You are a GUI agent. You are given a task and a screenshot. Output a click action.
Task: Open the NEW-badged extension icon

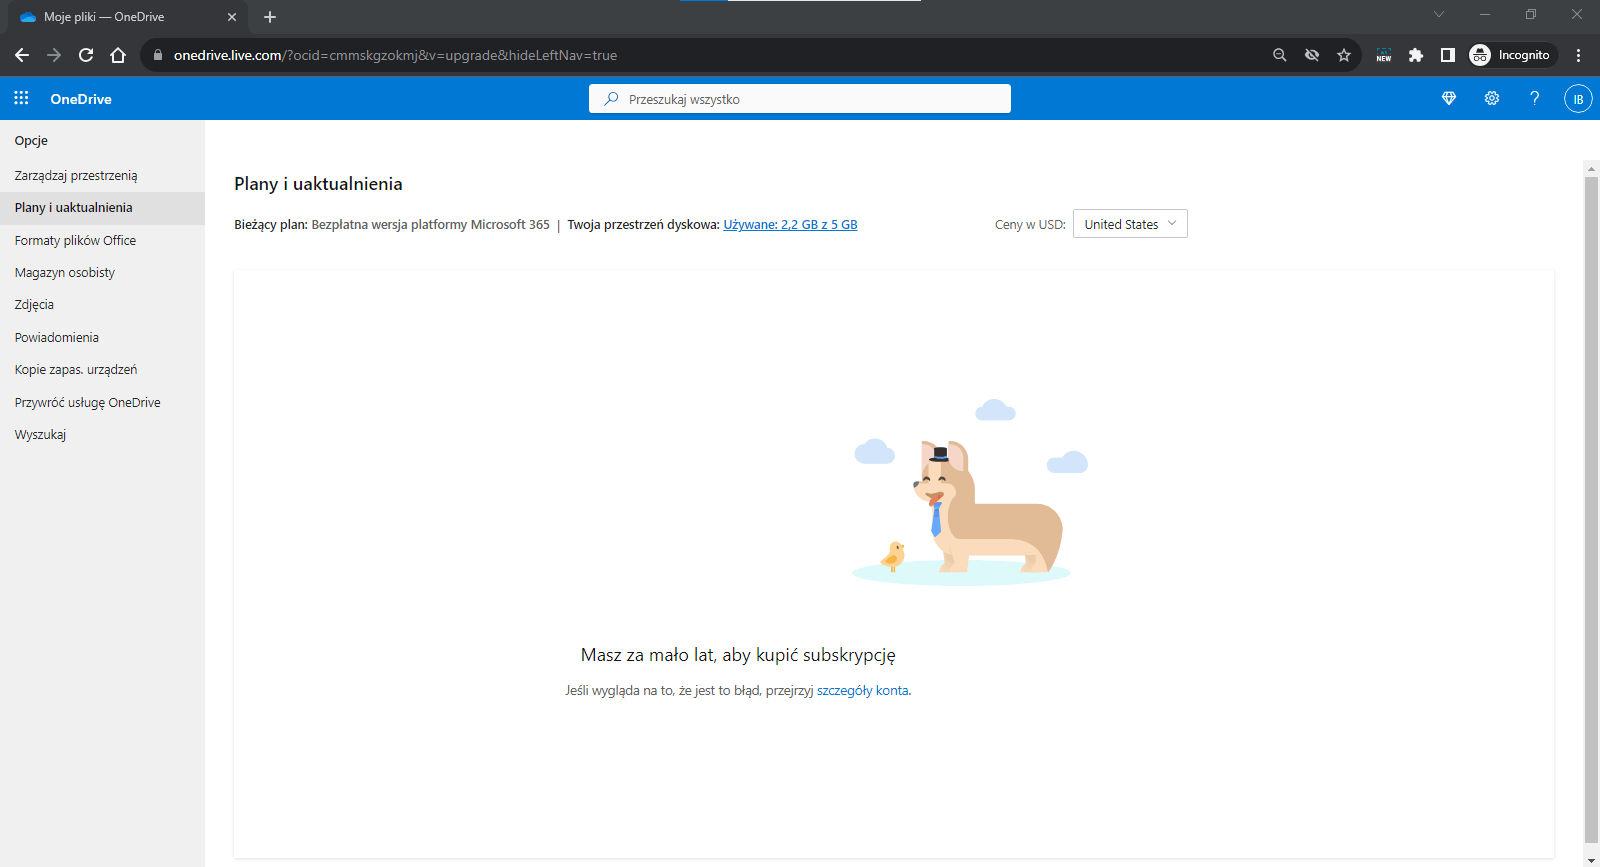click(1384, 55)
